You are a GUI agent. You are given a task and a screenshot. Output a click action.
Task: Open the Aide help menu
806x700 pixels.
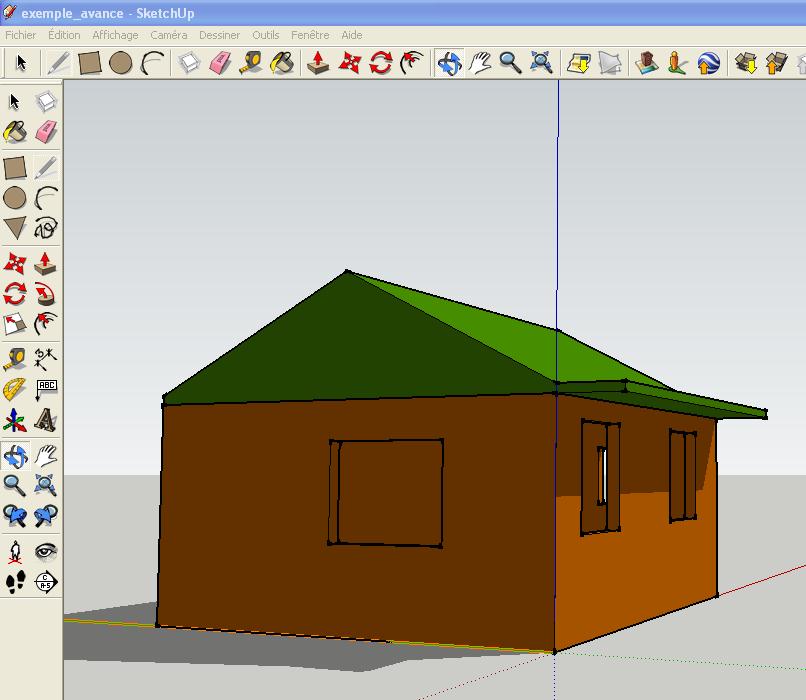point(352,35)
